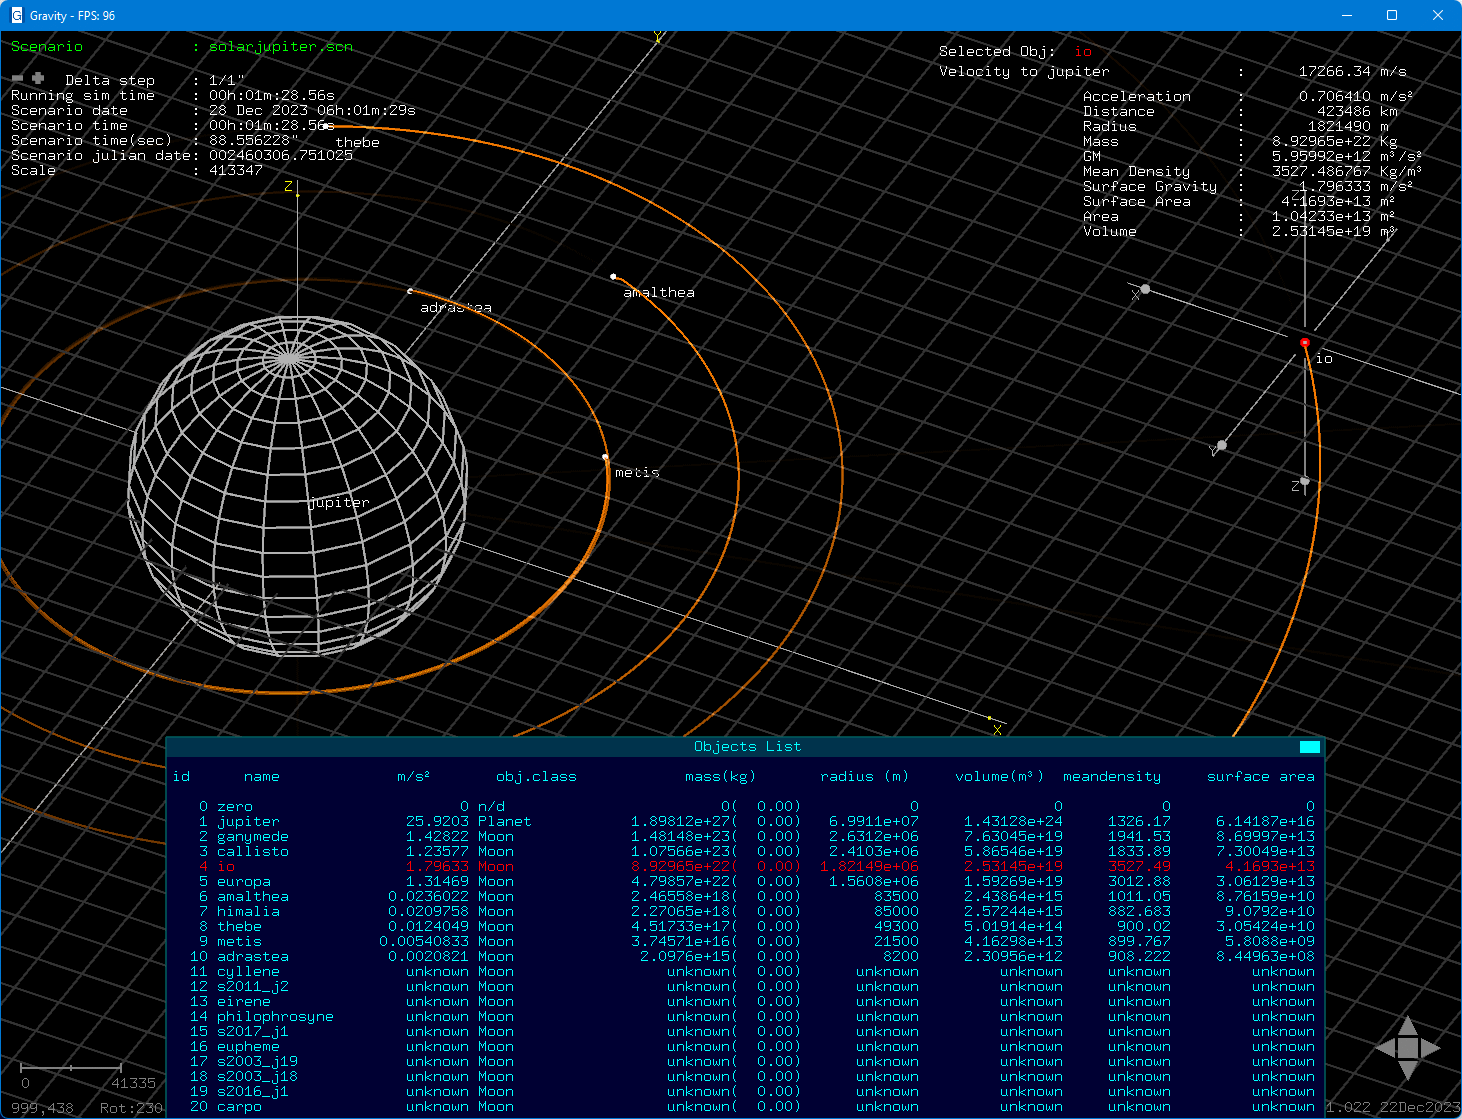Increase delta step with plus icon
The height and width of the screenshot is (1119, 1462).
click(x=38, y=78)
